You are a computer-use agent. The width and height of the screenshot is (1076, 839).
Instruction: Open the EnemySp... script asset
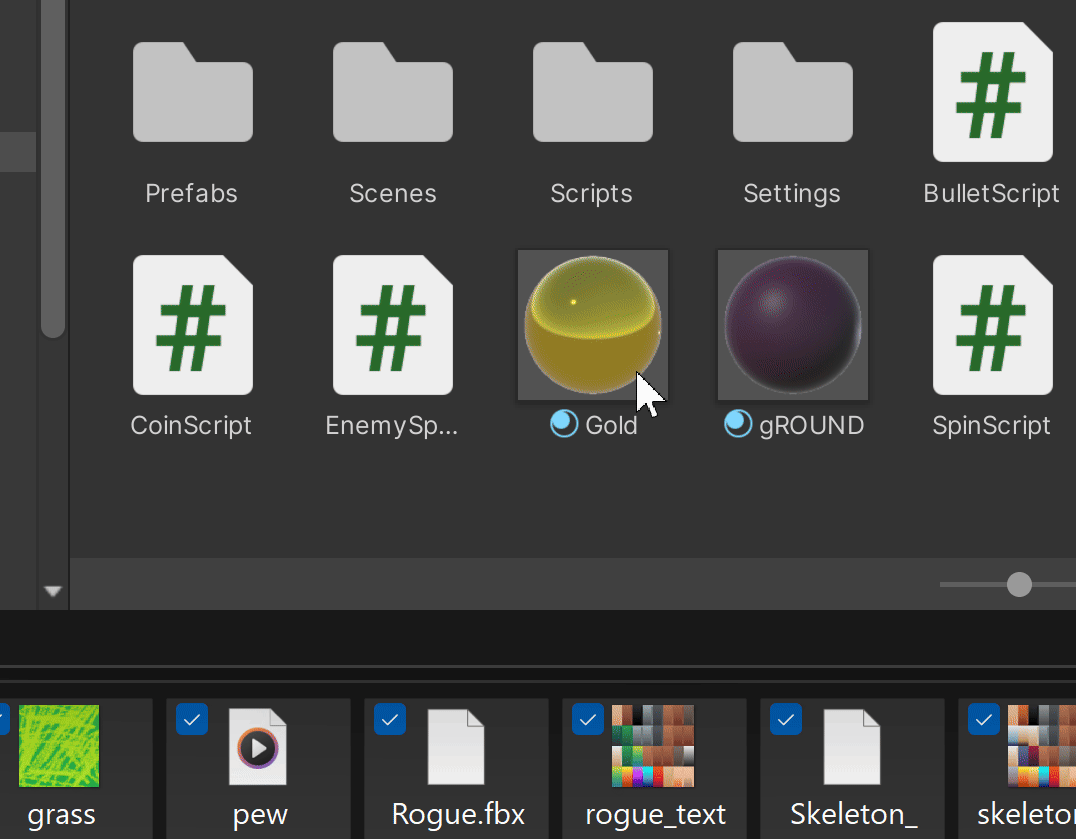tap(391, 324)
